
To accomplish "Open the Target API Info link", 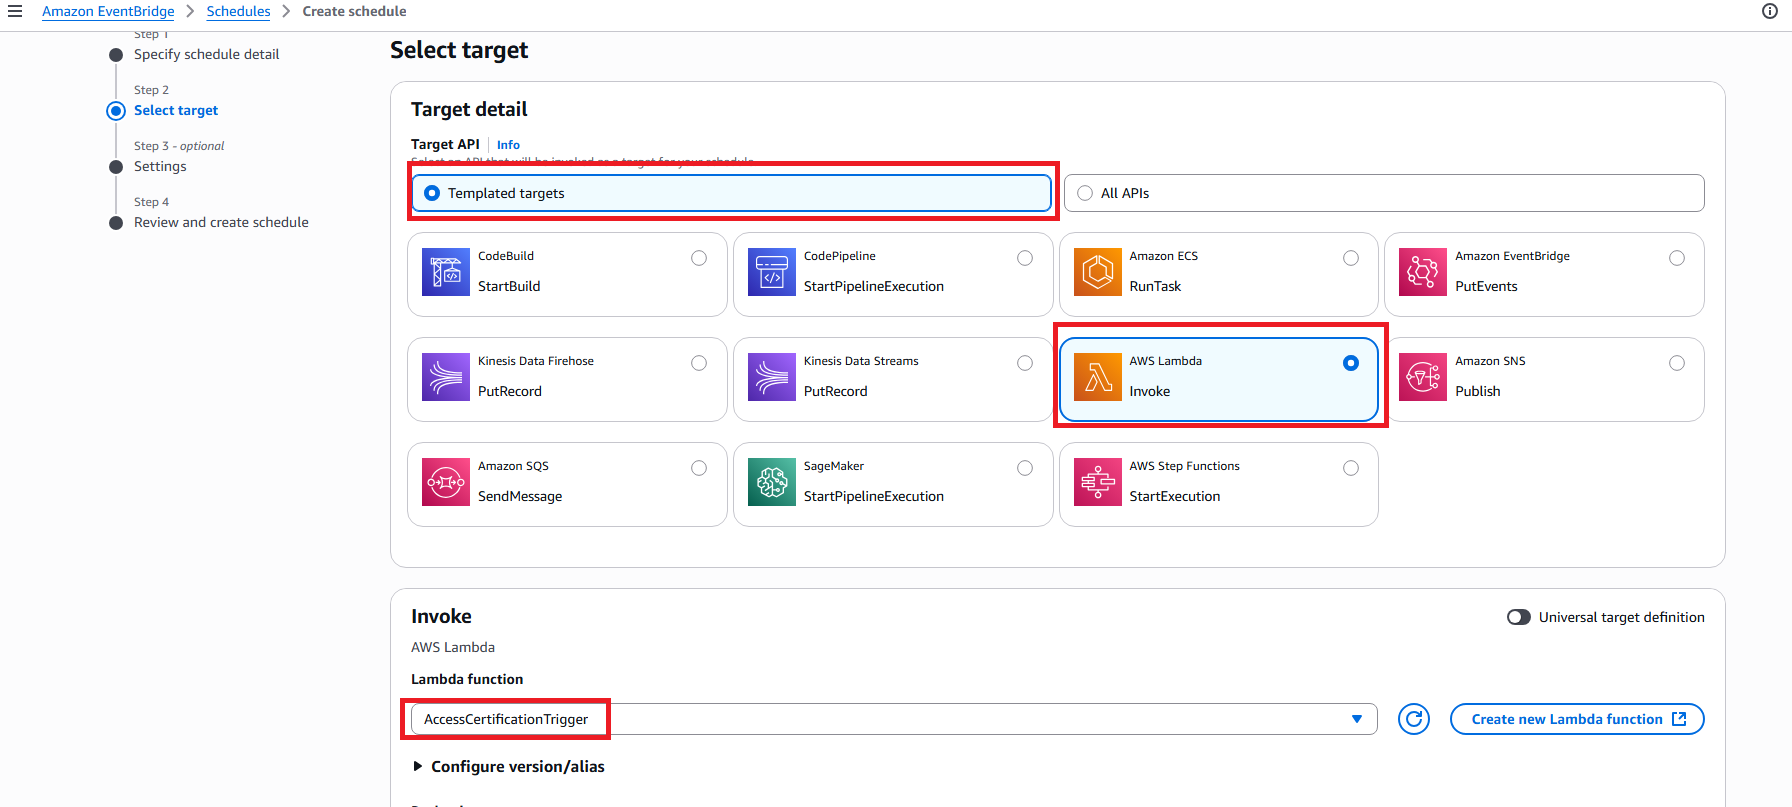I will coord(508,145).
